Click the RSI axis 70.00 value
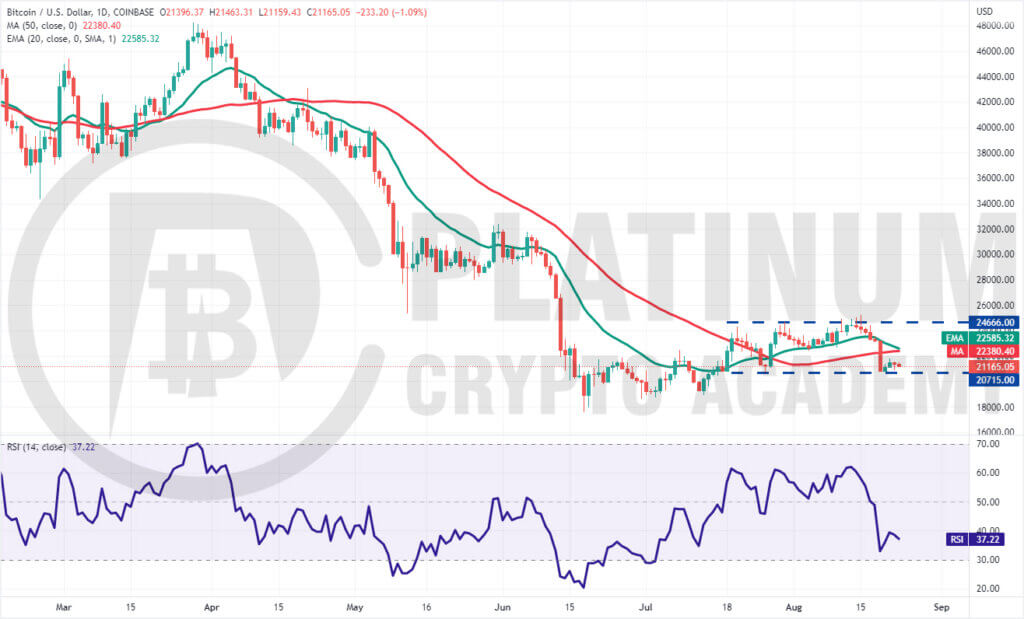This screenshot has height=619, width=1024. (988, 444)
